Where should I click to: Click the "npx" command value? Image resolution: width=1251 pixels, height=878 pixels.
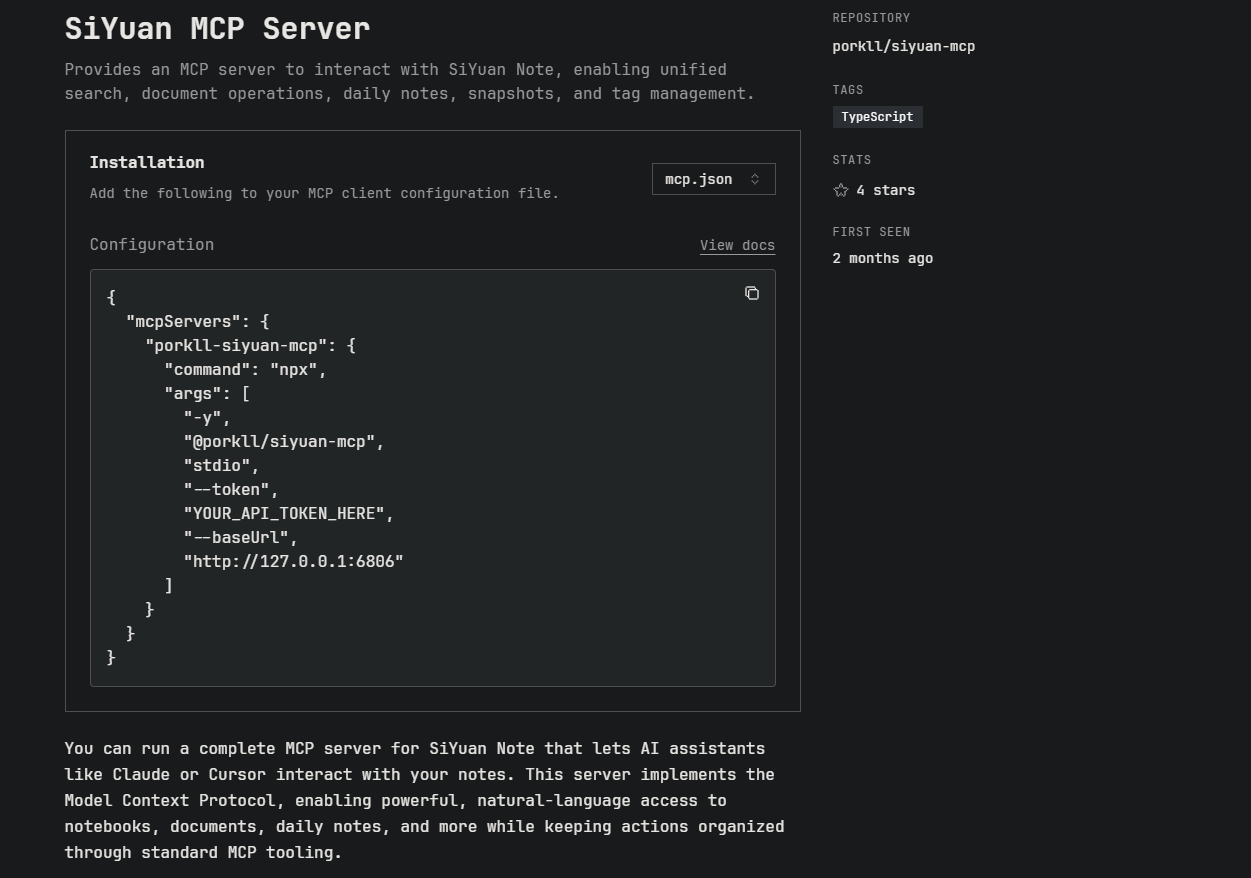[x=297, y=369]
